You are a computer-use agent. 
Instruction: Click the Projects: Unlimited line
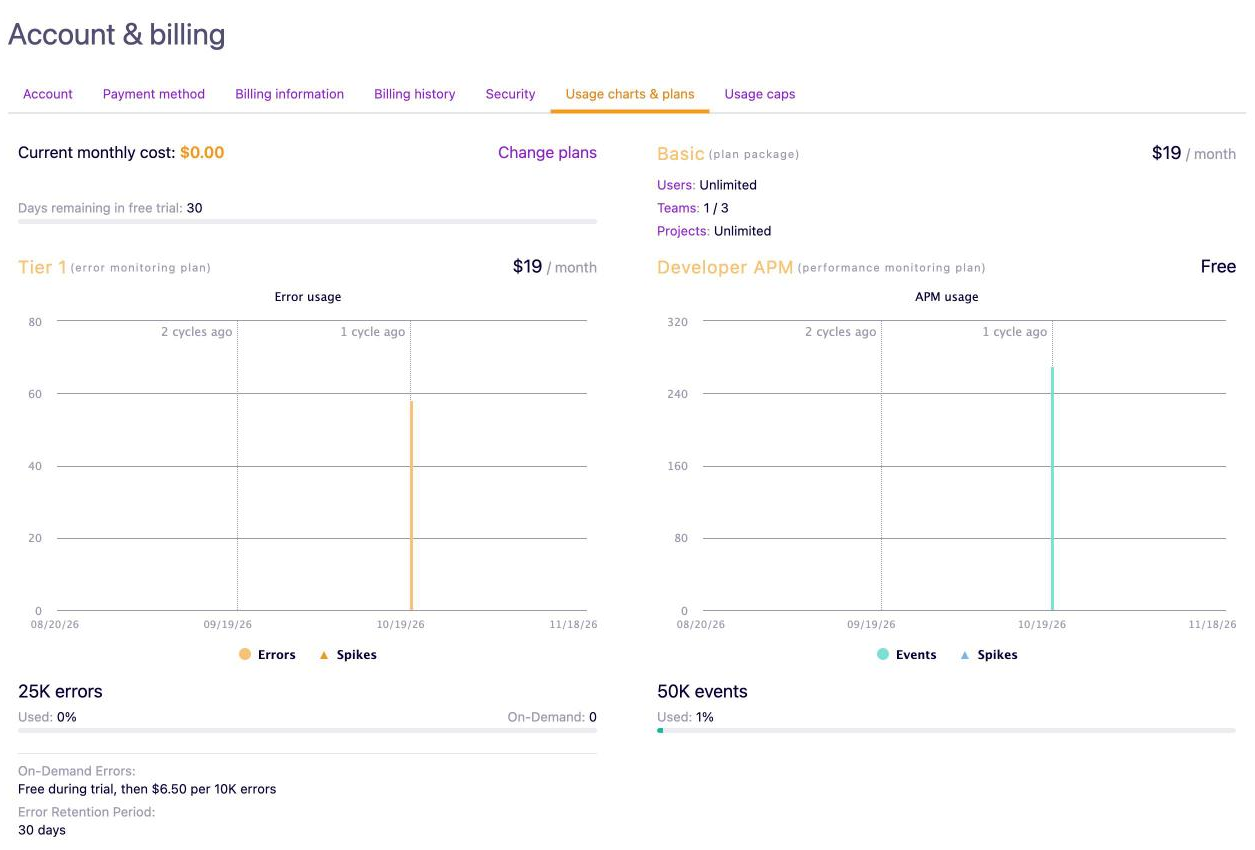tap(714, 231)
